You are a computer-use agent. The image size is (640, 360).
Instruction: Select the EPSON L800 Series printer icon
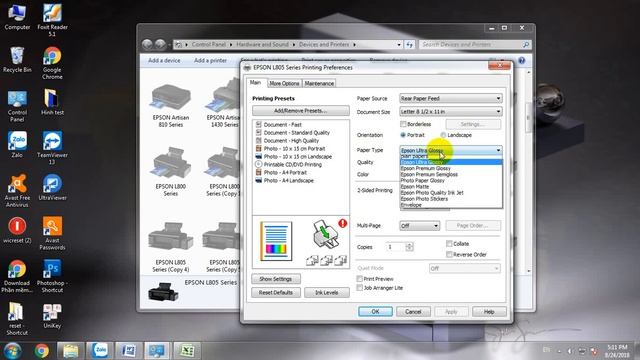tap(171, 172)
